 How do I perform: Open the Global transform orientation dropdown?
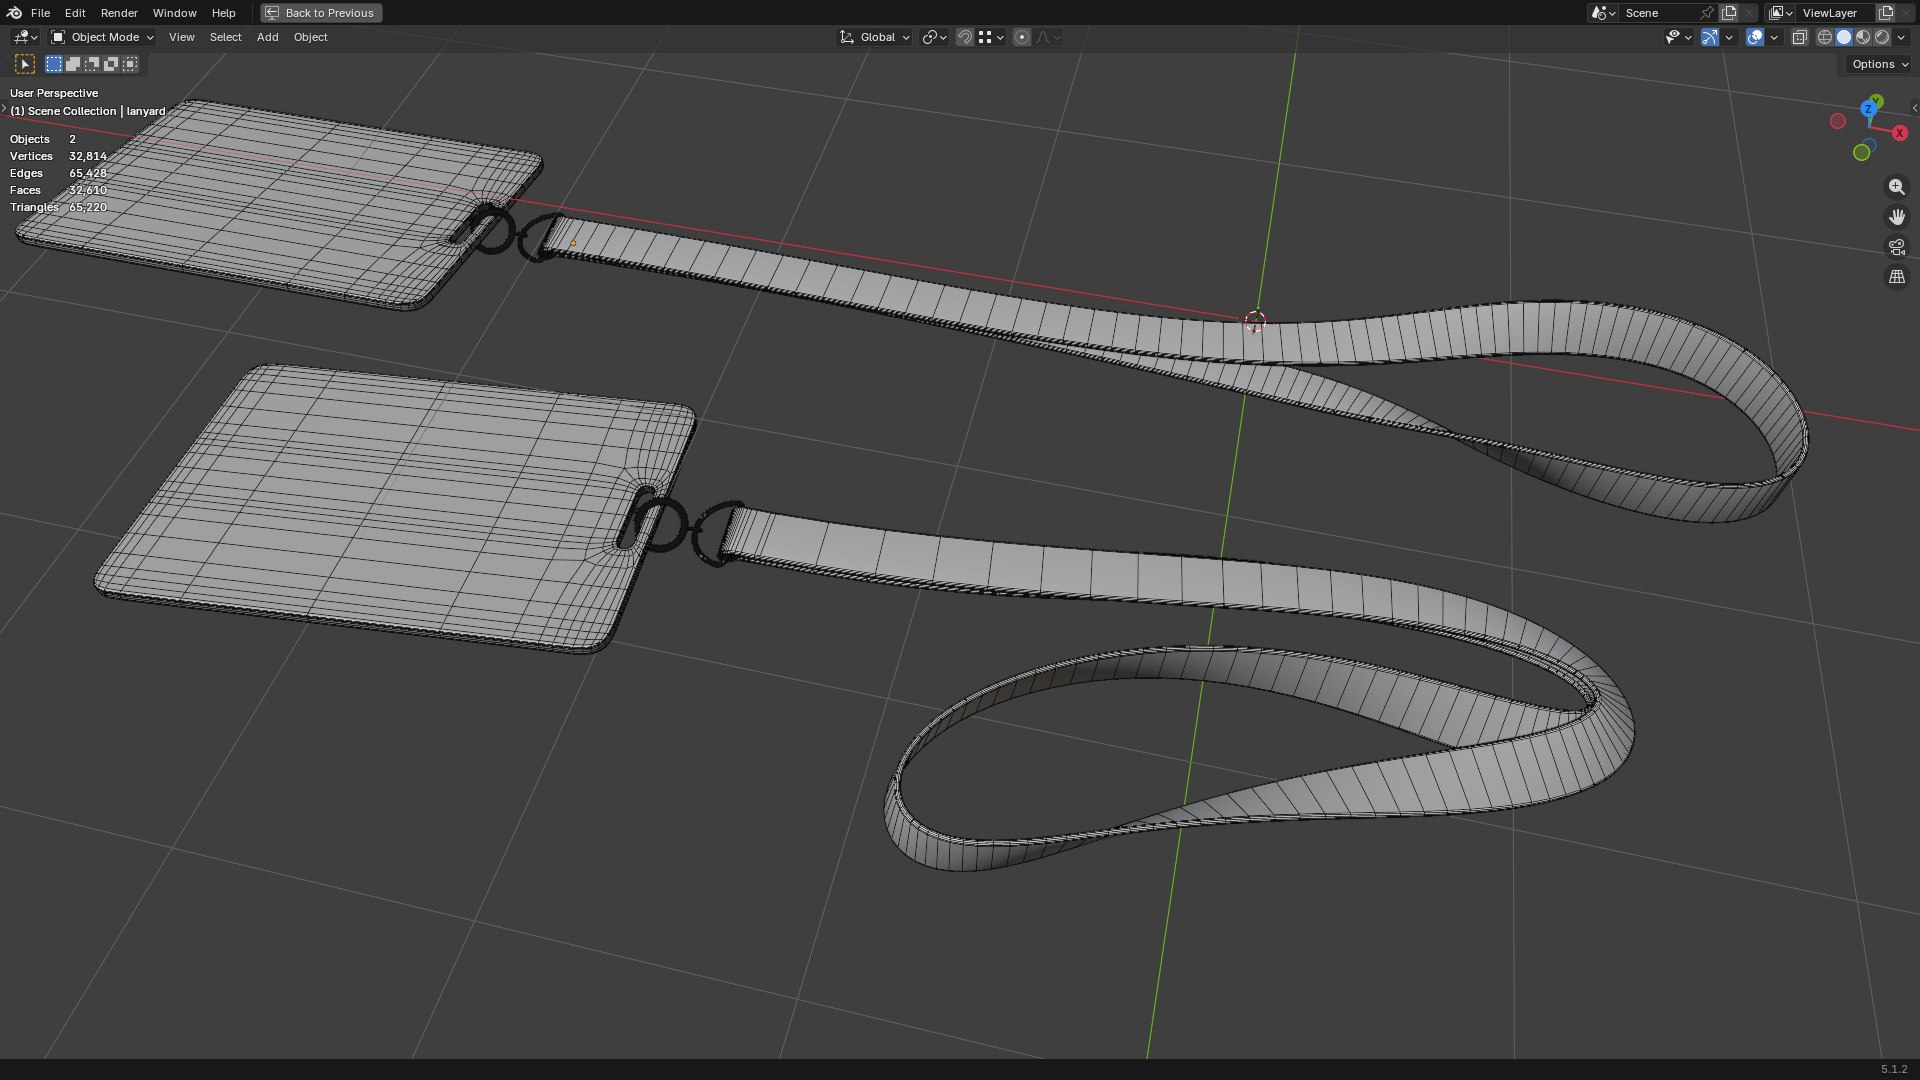pyautogui.click(x=874, y=37)
